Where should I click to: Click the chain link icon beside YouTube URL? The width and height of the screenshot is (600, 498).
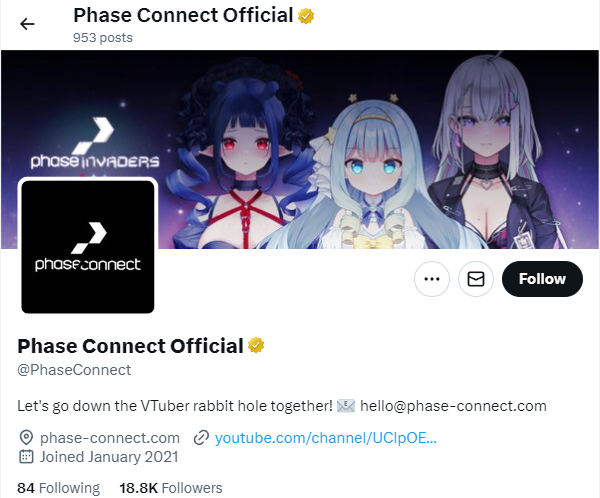201,438
